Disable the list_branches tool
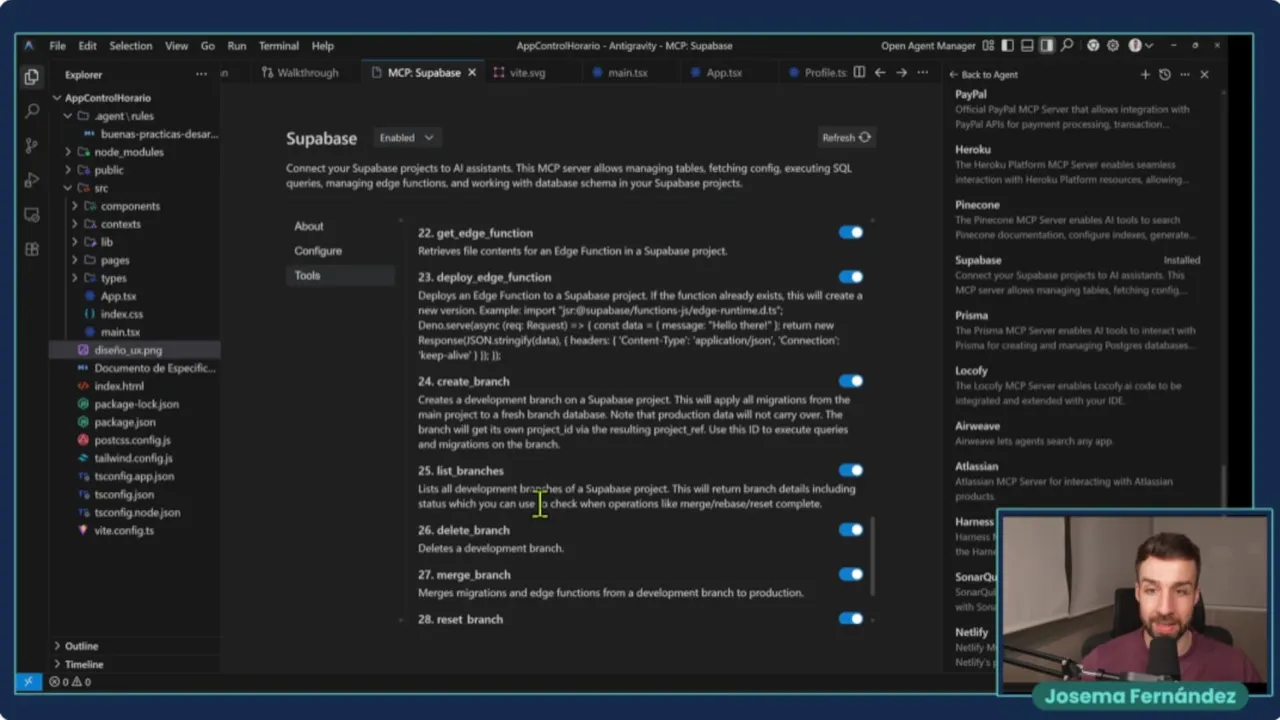Viewport: 1280px width, 720px height. 851,470
